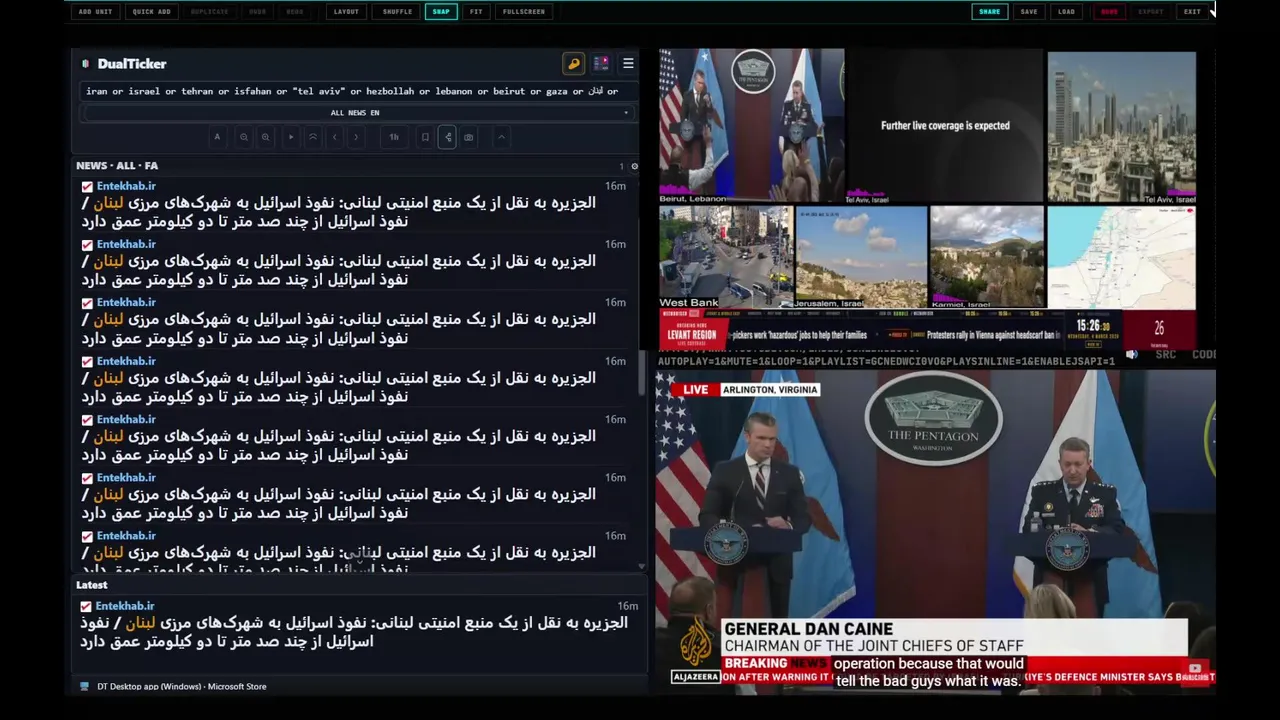1280x720 pixels.
Task: Collapse the ticker toolbar with up chevron
Action: (501, 137)
